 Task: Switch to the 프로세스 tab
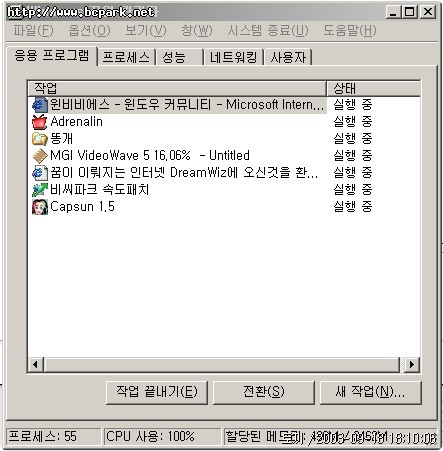(126, 57)
